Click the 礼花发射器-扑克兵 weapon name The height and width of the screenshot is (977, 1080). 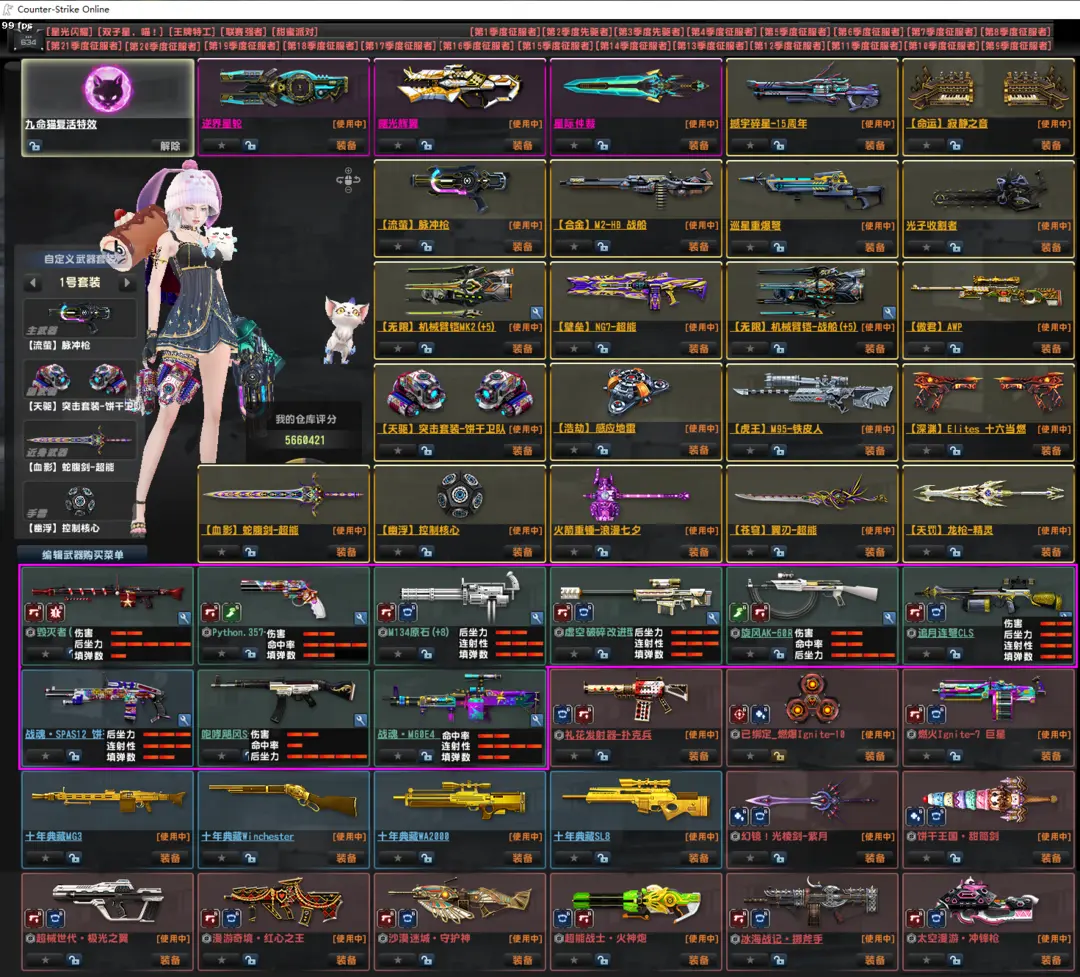click(608, 735)
